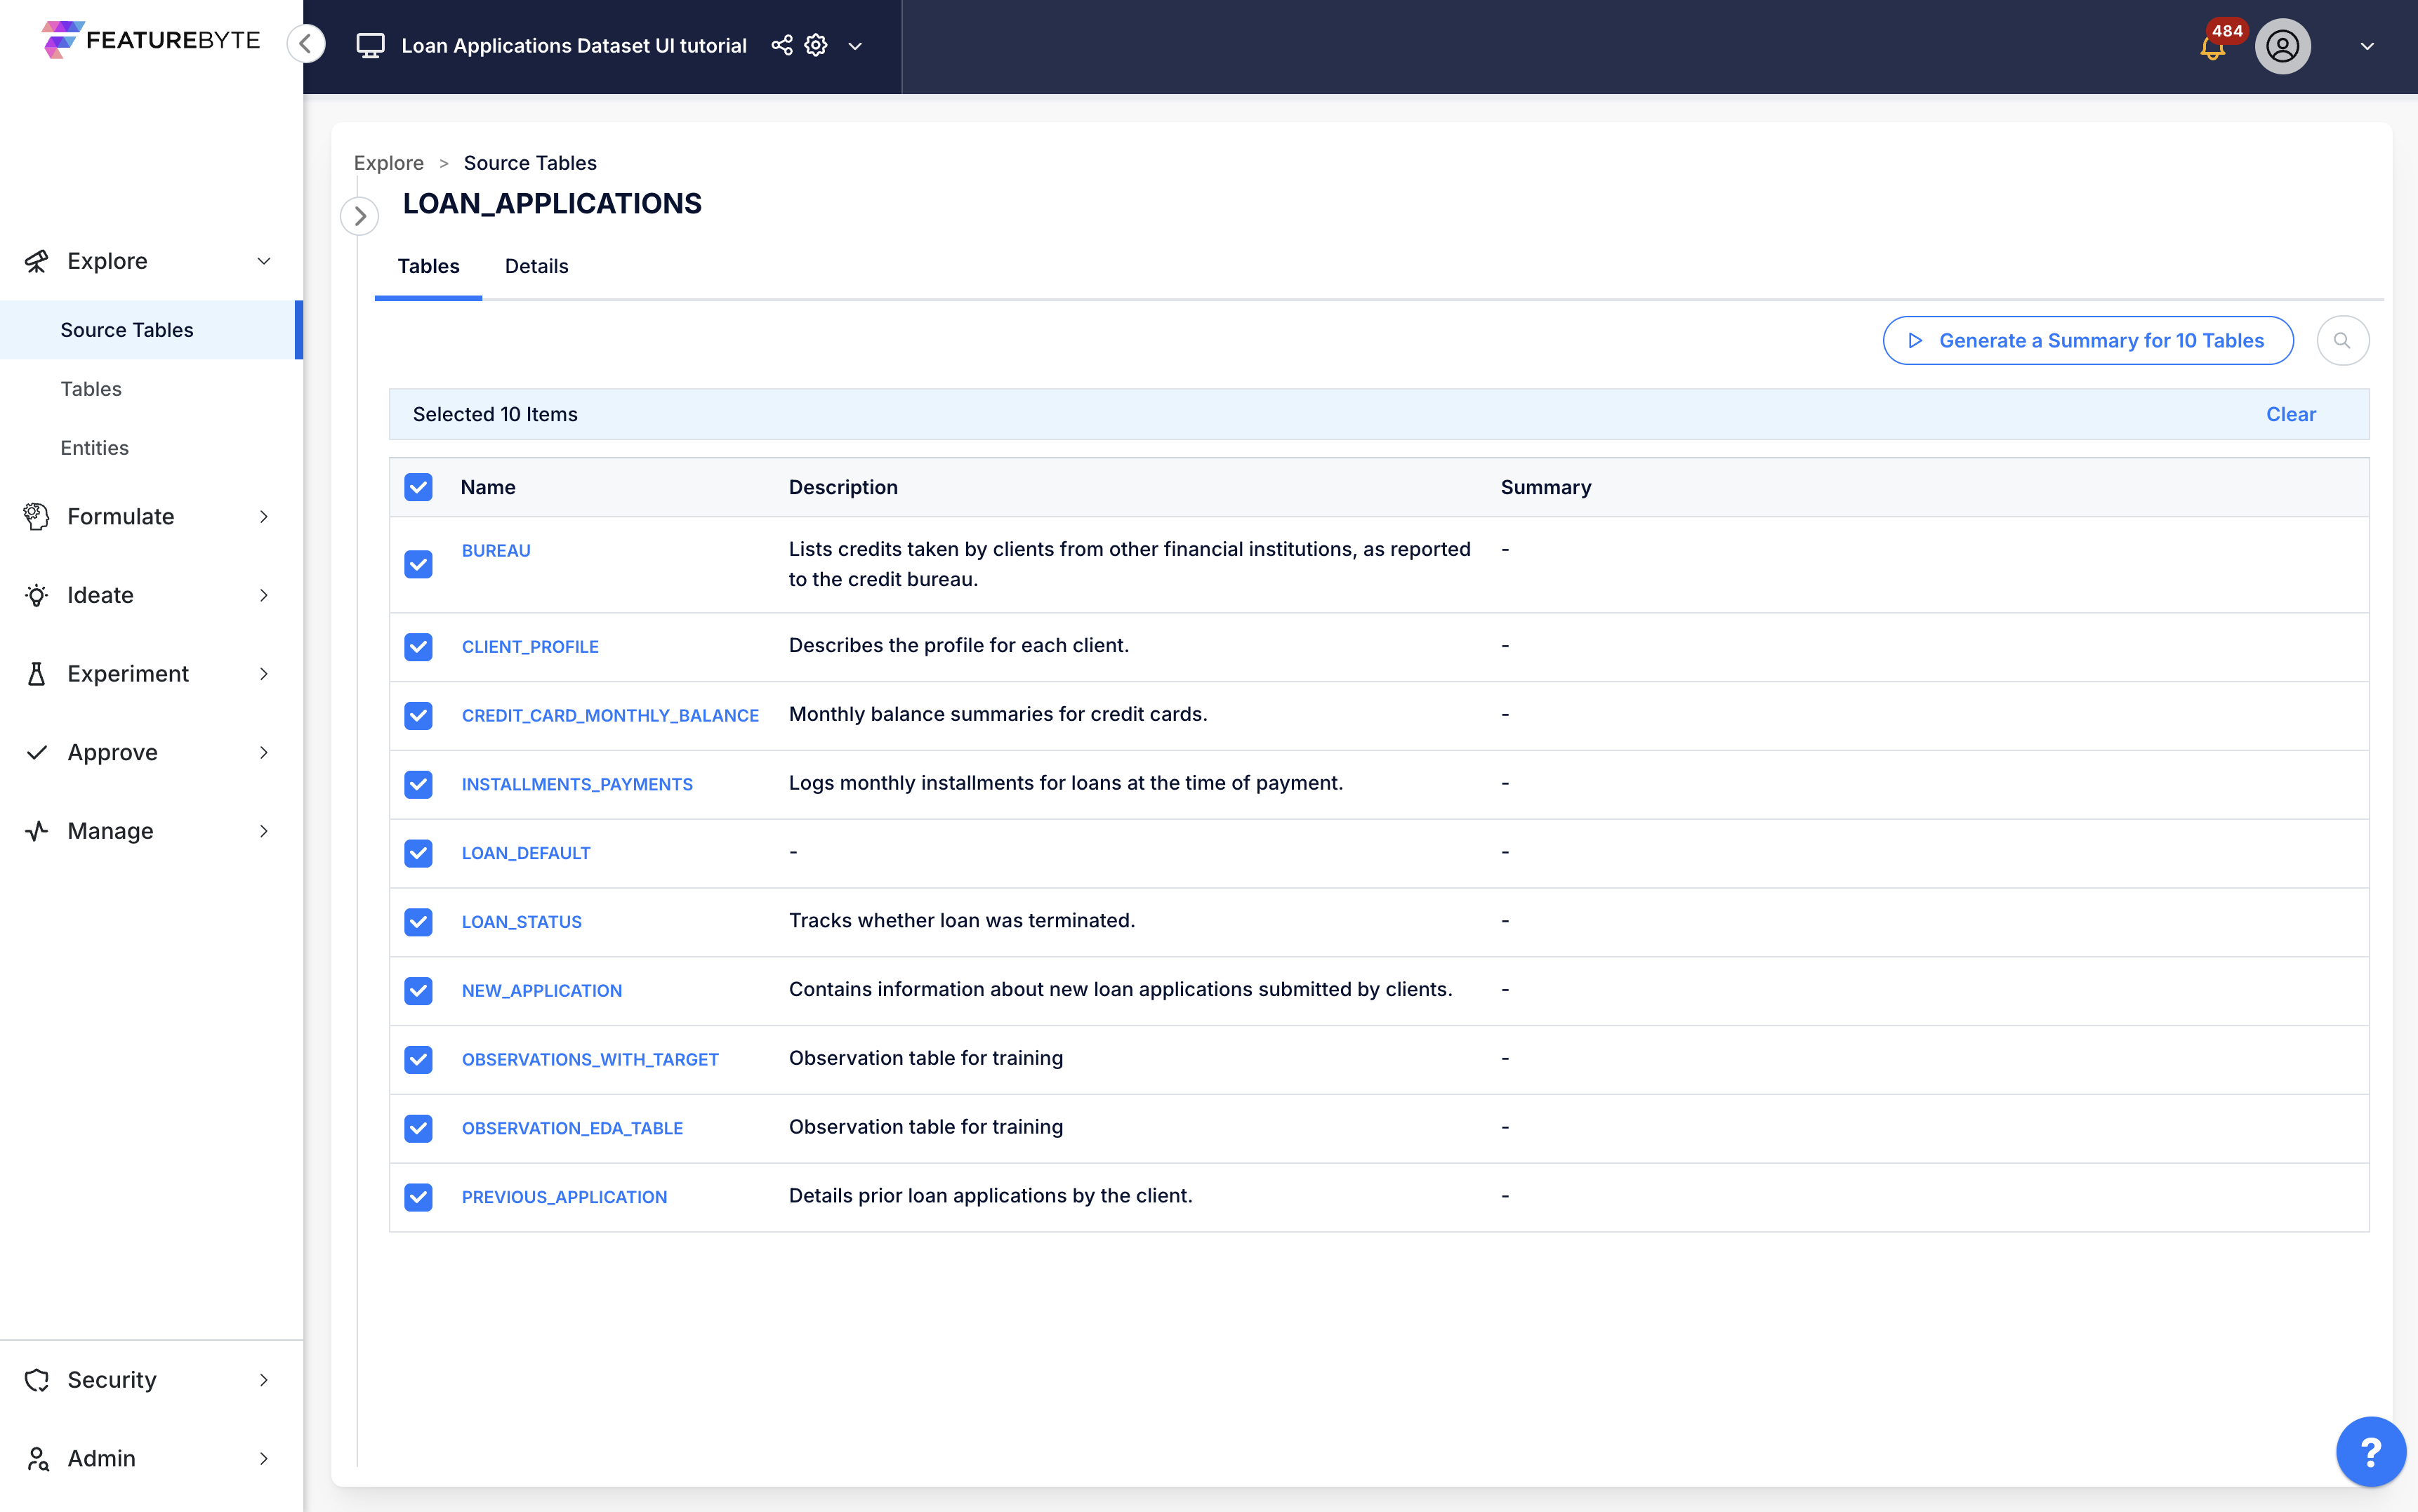2418x1512 pixels.
Task: Click the monitor catalog icon
Action: click(370, 46)
